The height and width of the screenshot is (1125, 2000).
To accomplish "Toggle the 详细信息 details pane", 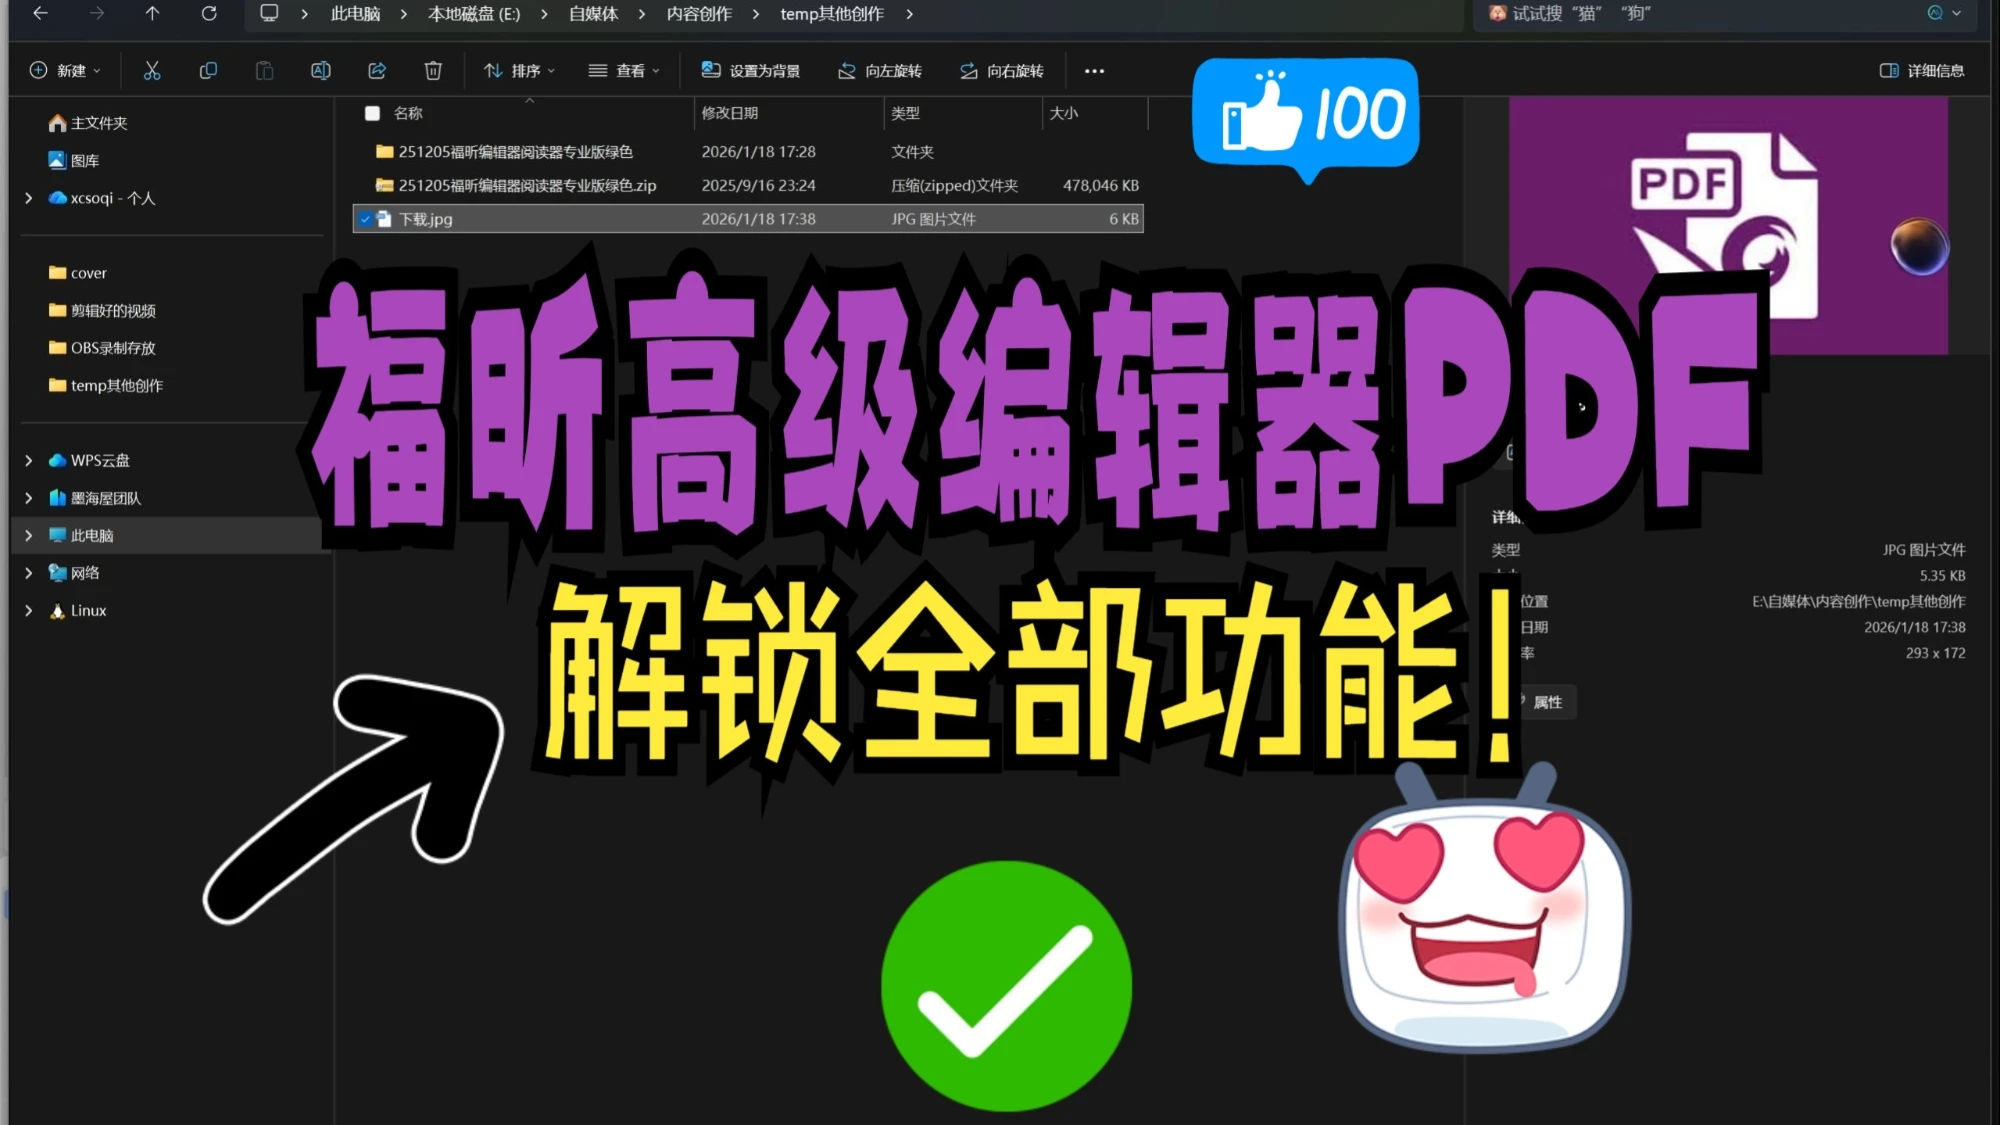I will [x=1923, y=71].
